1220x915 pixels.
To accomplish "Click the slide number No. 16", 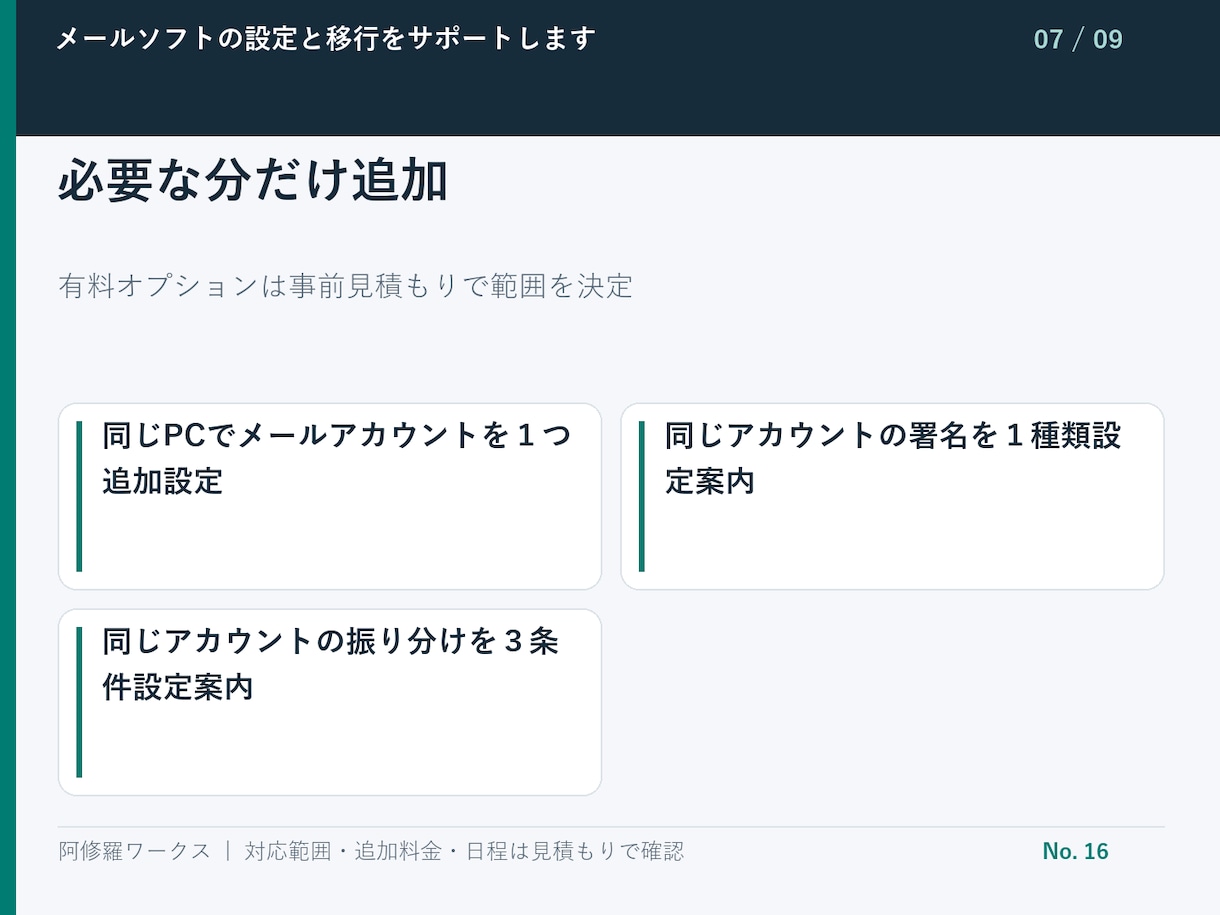I will click(1075, 851).
